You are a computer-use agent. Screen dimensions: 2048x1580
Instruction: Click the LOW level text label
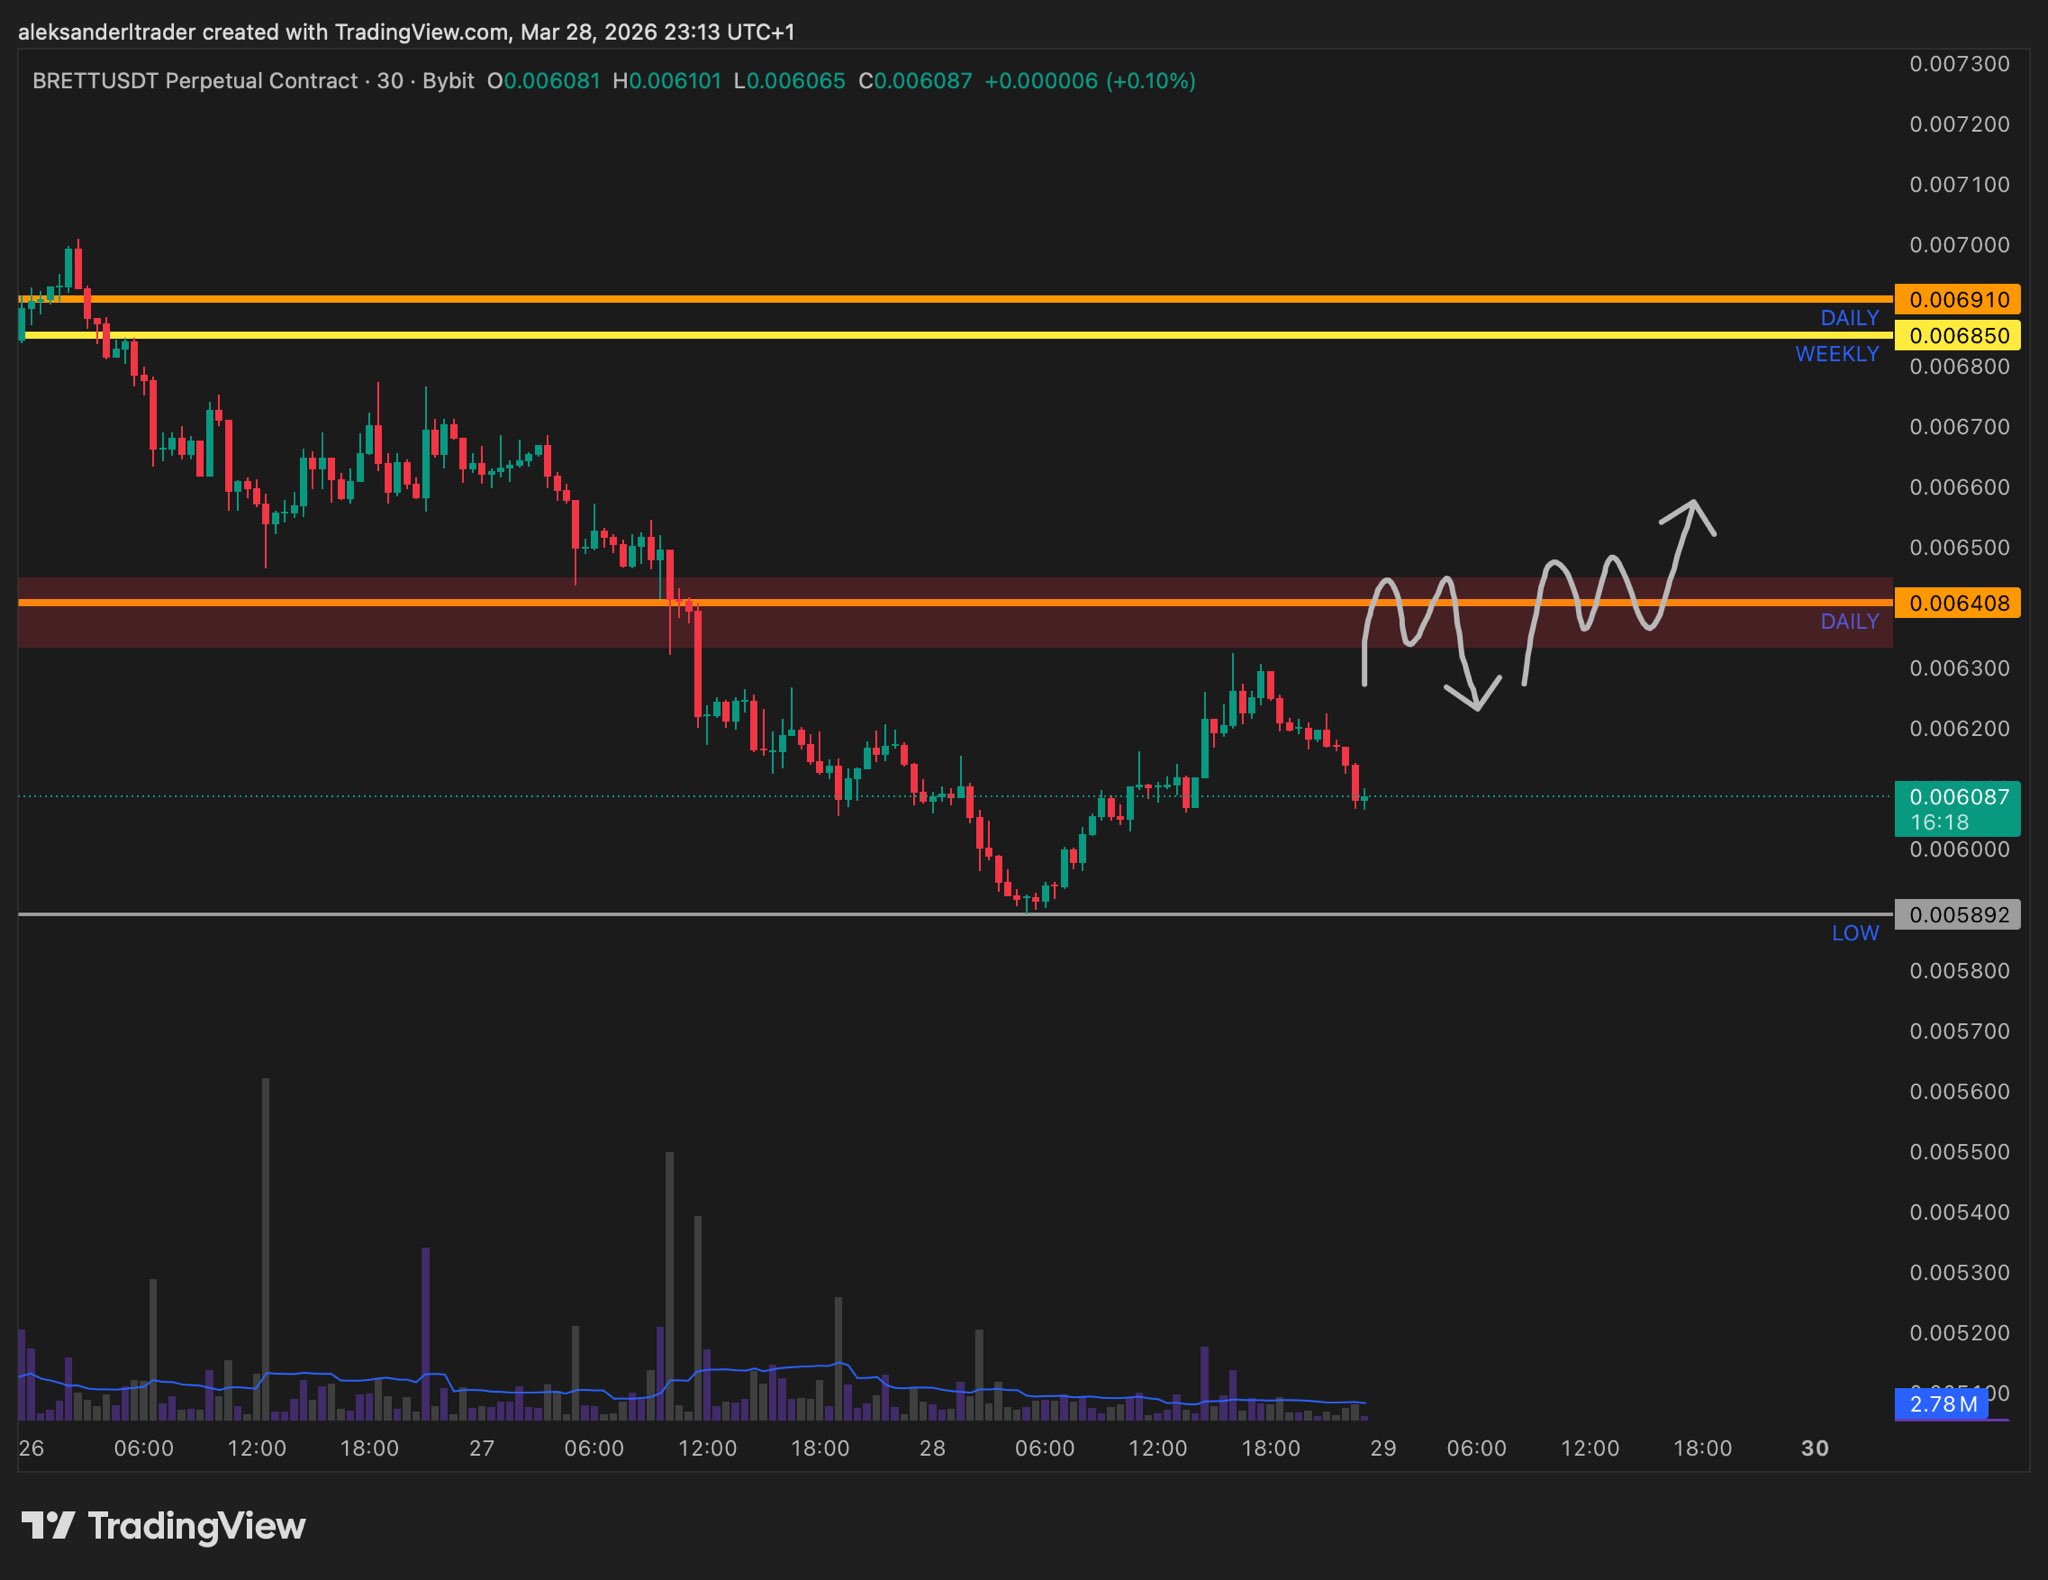point(1855,933)
